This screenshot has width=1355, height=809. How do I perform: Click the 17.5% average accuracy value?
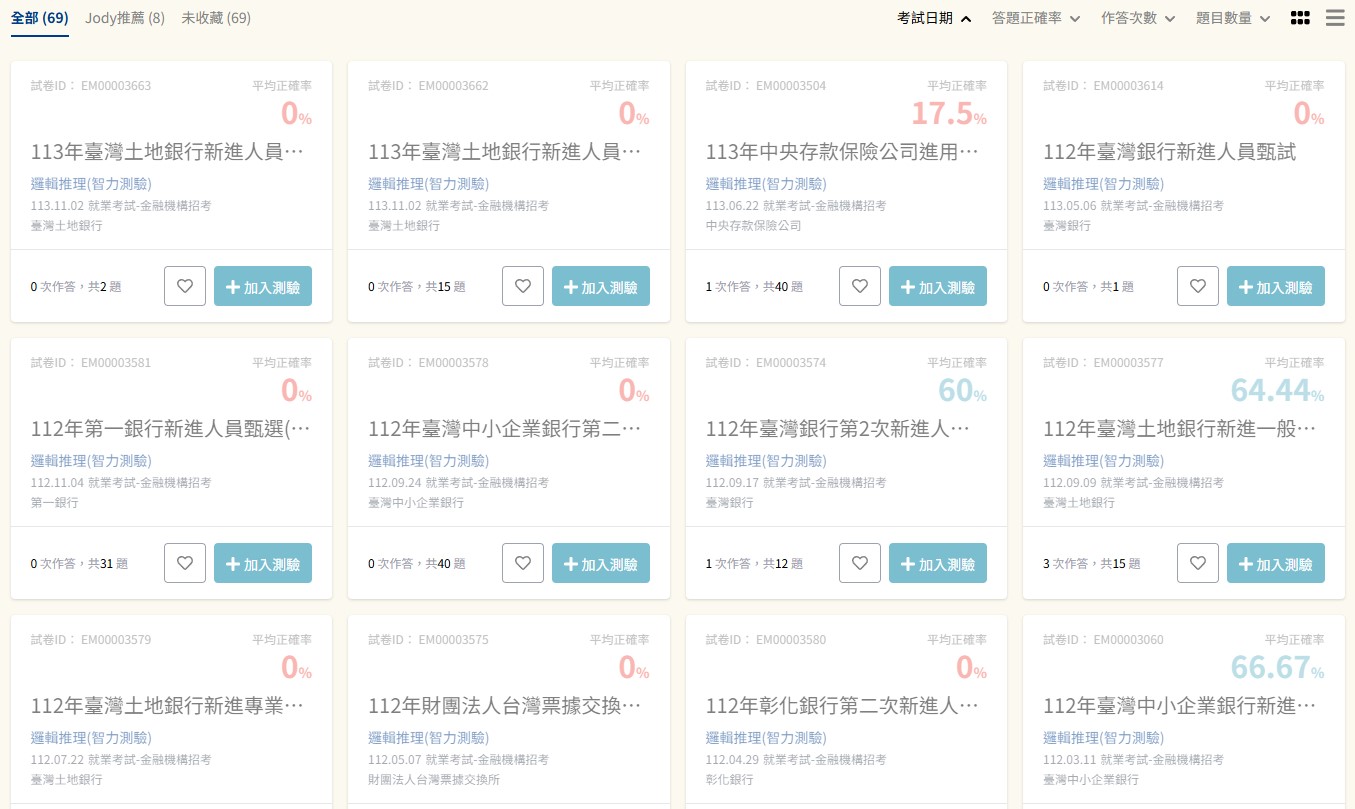coord(949,114)
